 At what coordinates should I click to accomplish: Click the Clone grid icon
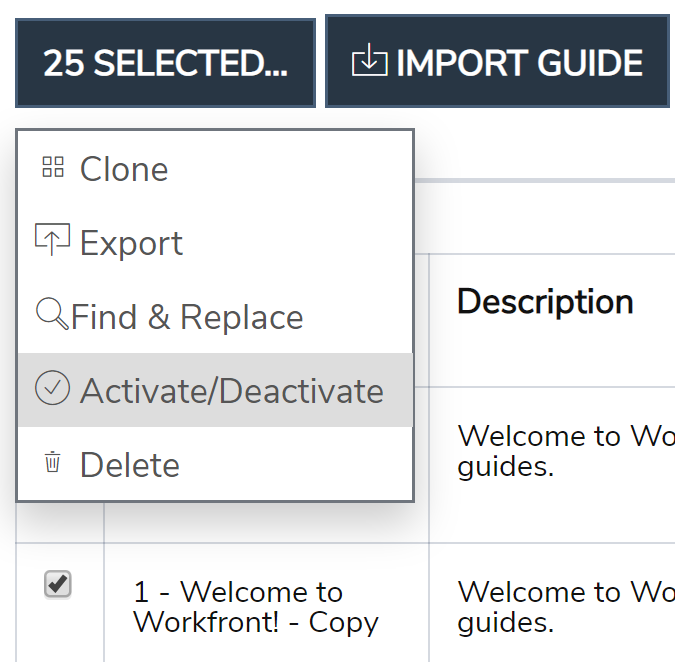53,167
